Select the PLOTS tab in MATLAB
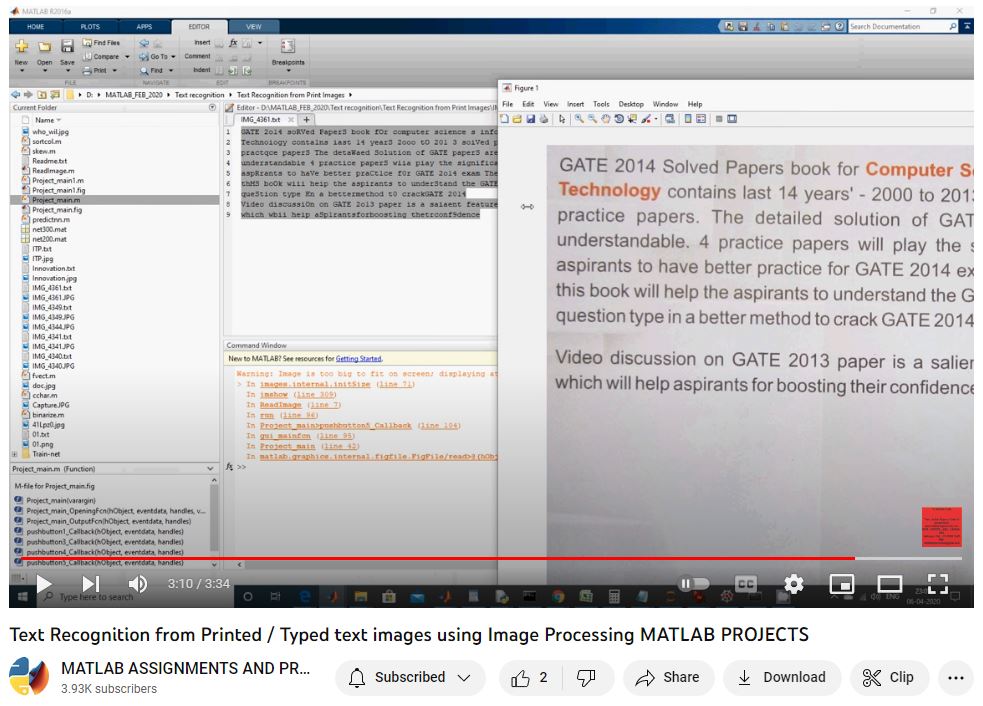 (x=90, y=27)
